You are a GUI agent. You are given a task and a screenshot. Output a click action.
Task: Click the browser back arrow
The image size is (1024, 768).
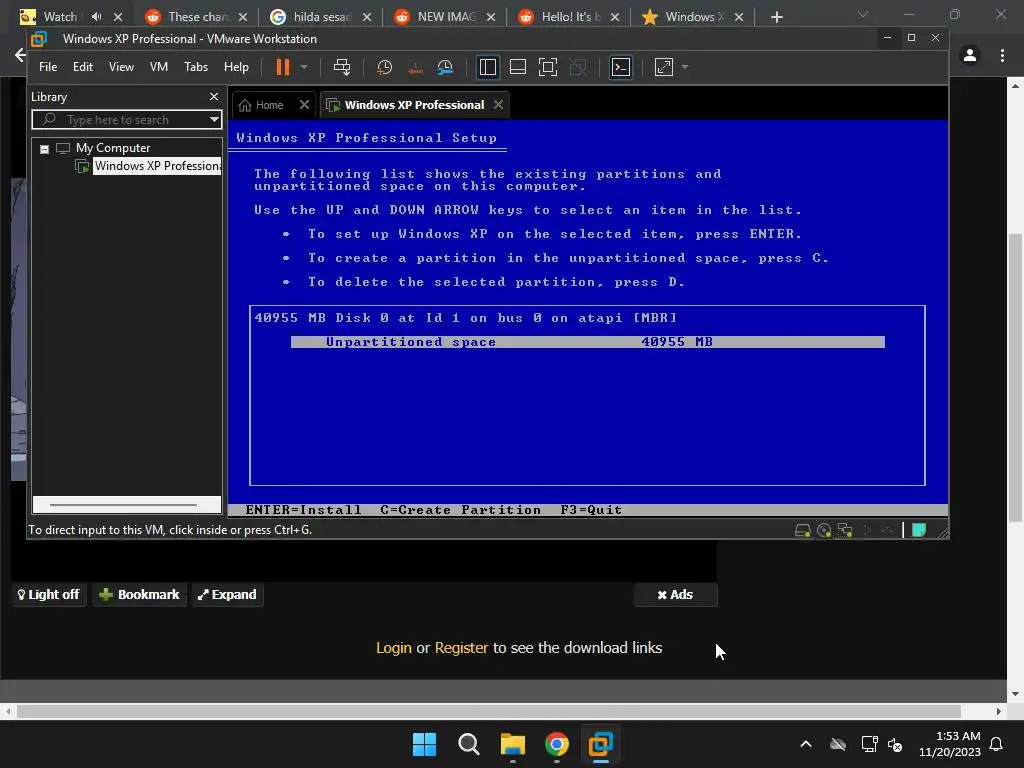coord(20,56)
